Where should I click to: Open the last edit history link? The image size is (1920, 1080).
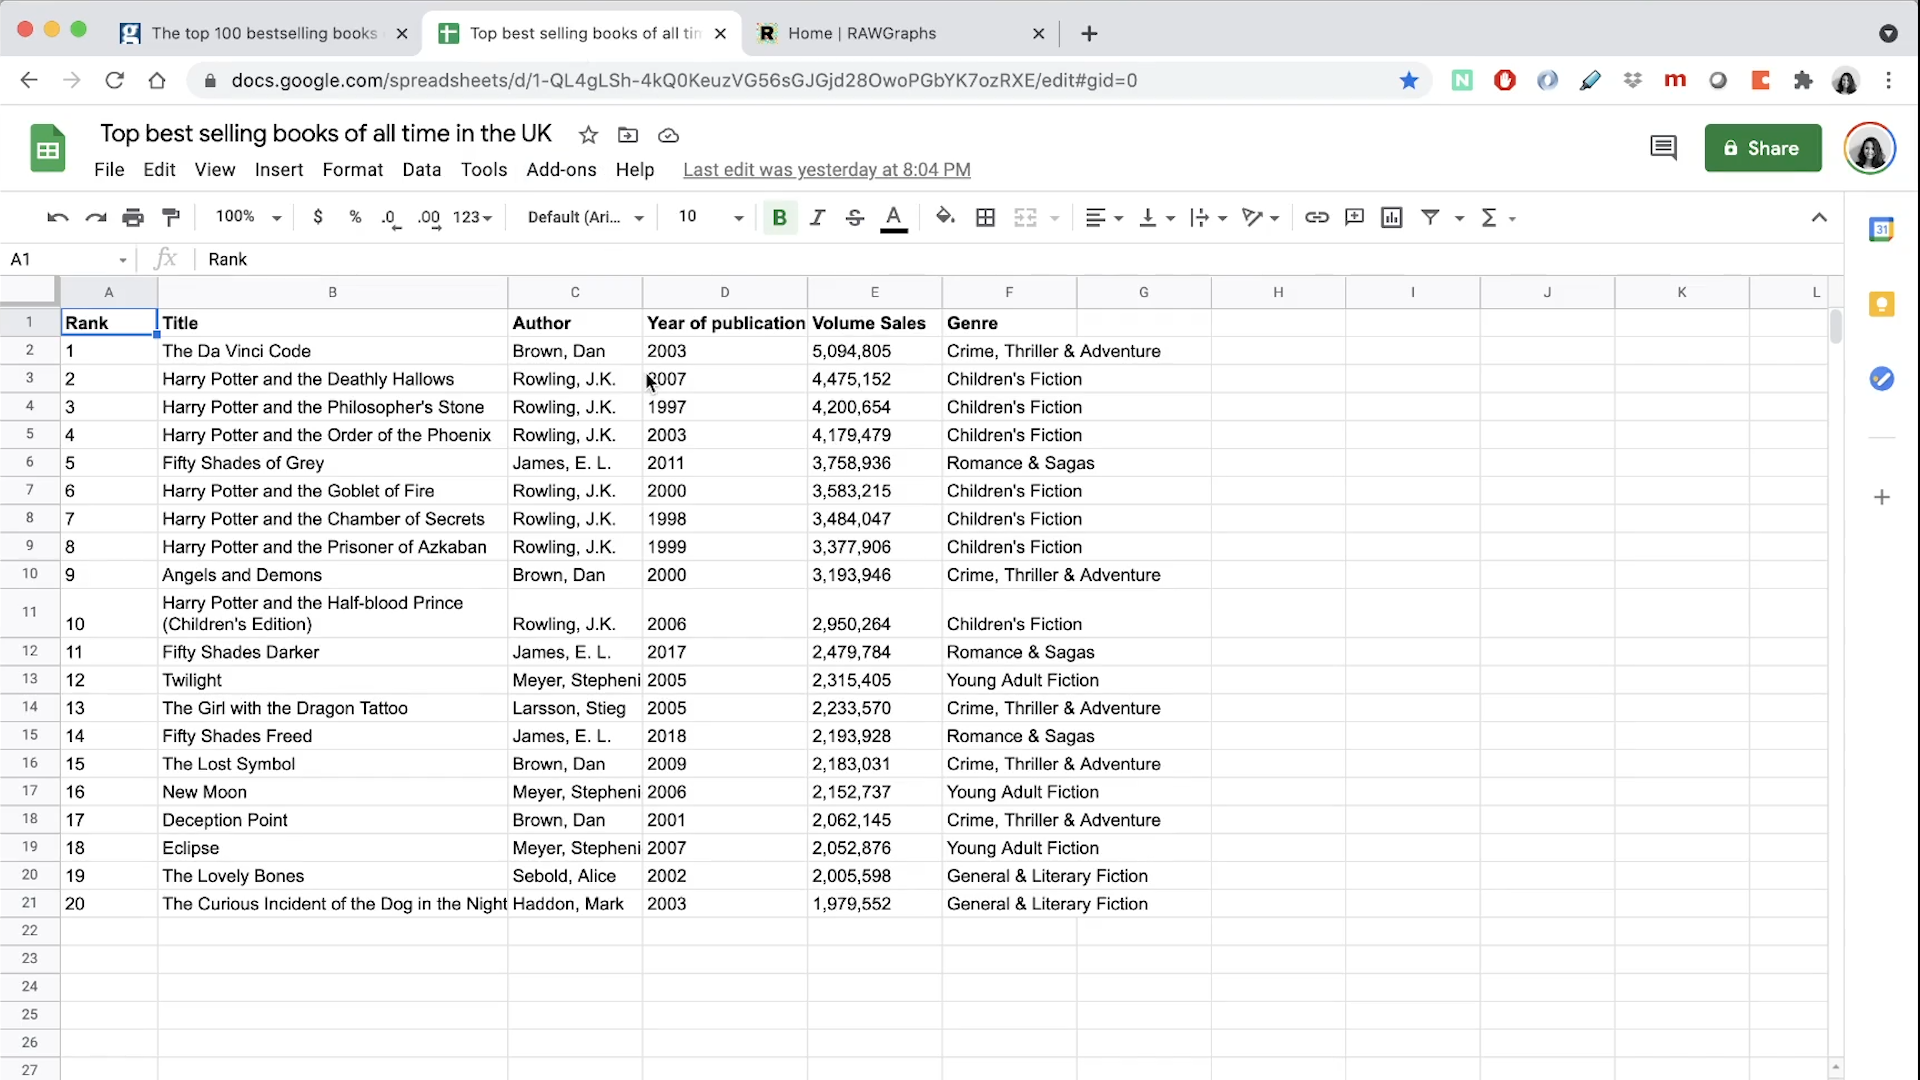pyautogui.click(x=826, y=170)
